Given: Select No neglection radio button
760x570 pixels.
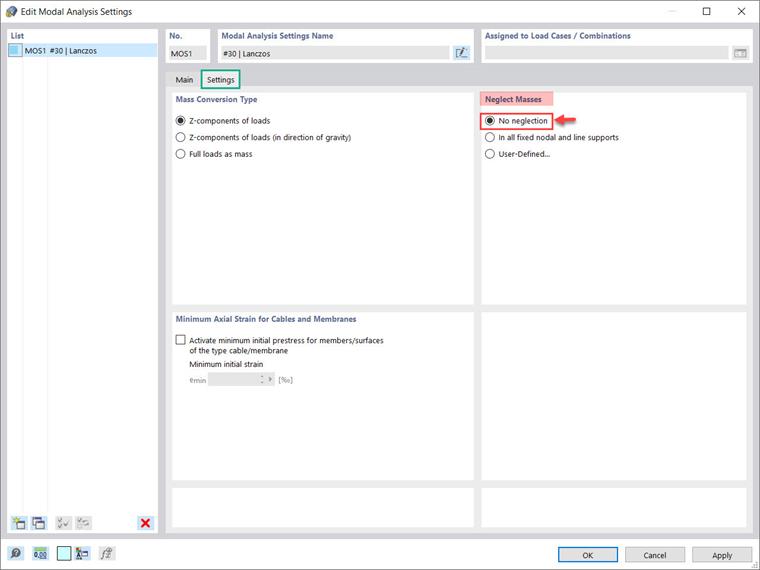Looking at the screenshot, I should pos(490,121).
